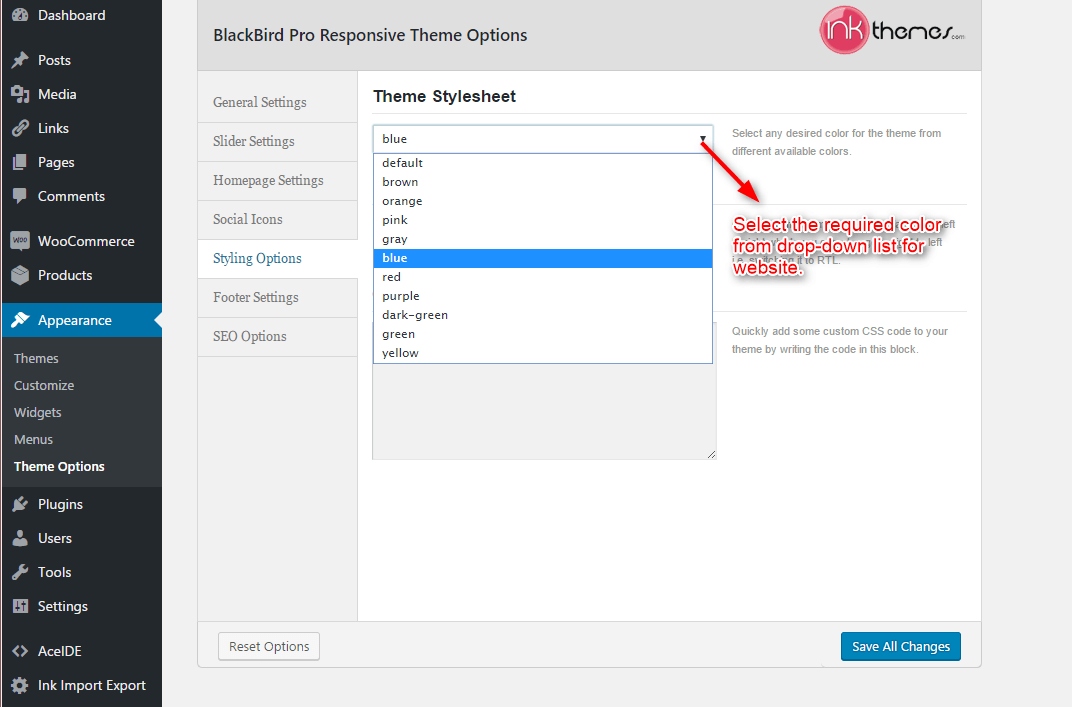The height and width of the screenshot is (707, 1072).
Task: Open Customize submenu link
Action: click(x=44, y=385)
